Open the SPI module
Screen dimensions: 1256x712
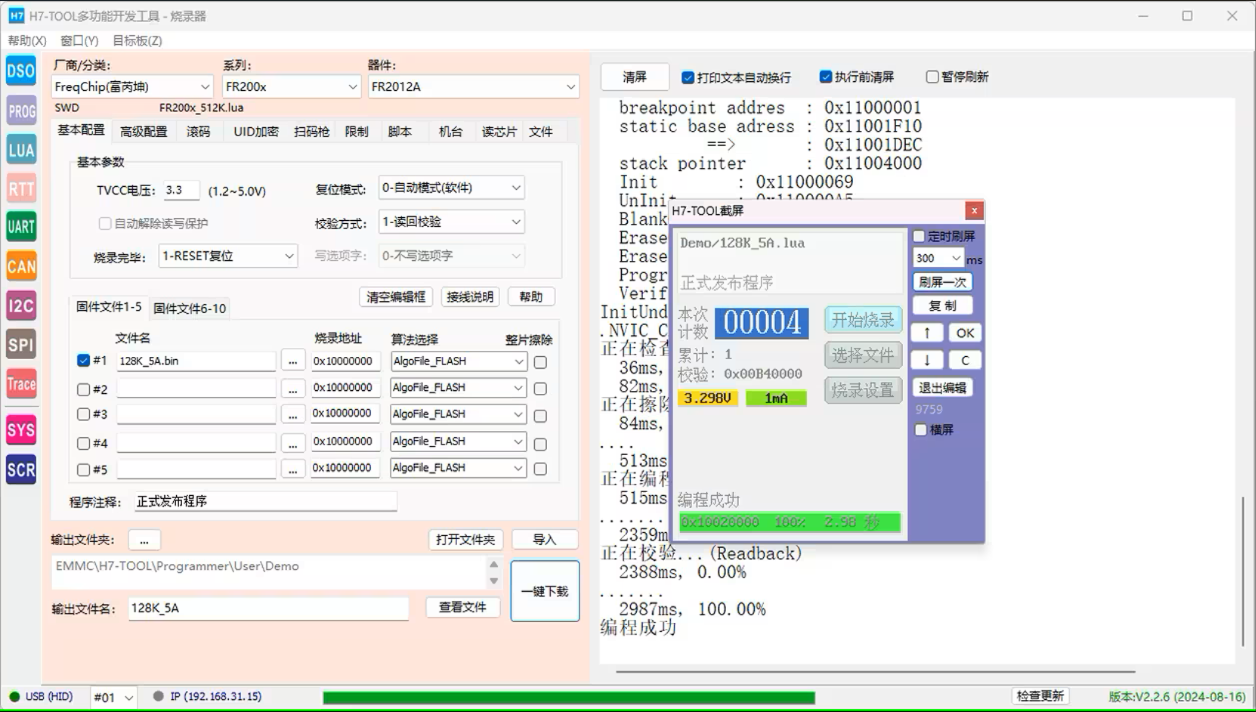point(21,345)
